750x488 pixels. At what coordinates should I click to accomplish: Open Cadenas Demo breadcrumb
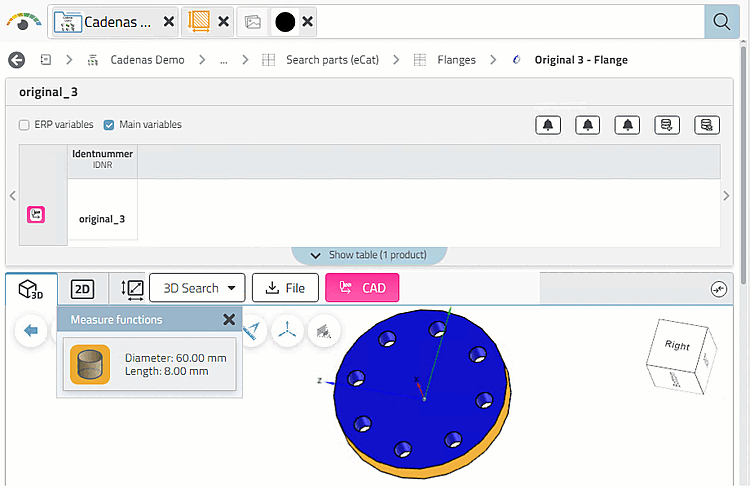pyautogui.click(x=147, y=60)
